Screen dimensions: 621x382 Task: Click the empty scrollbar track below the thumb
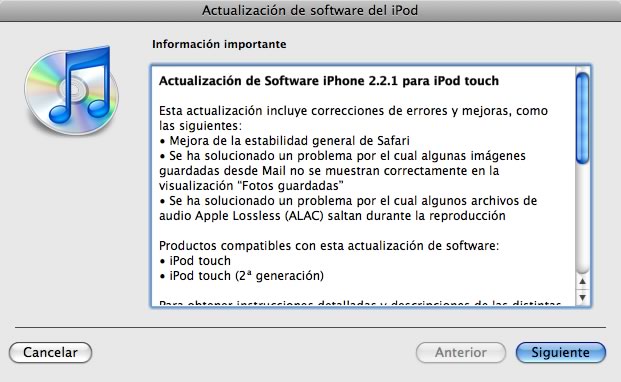(582, 218)
